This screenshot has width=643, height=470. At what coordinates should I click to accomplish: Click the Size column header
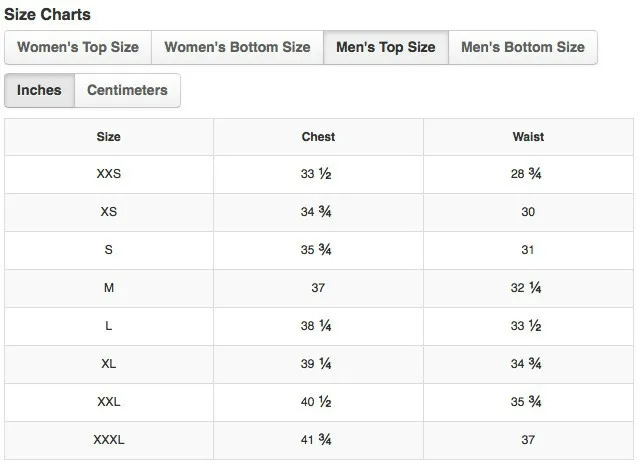(x=109, y=137)
